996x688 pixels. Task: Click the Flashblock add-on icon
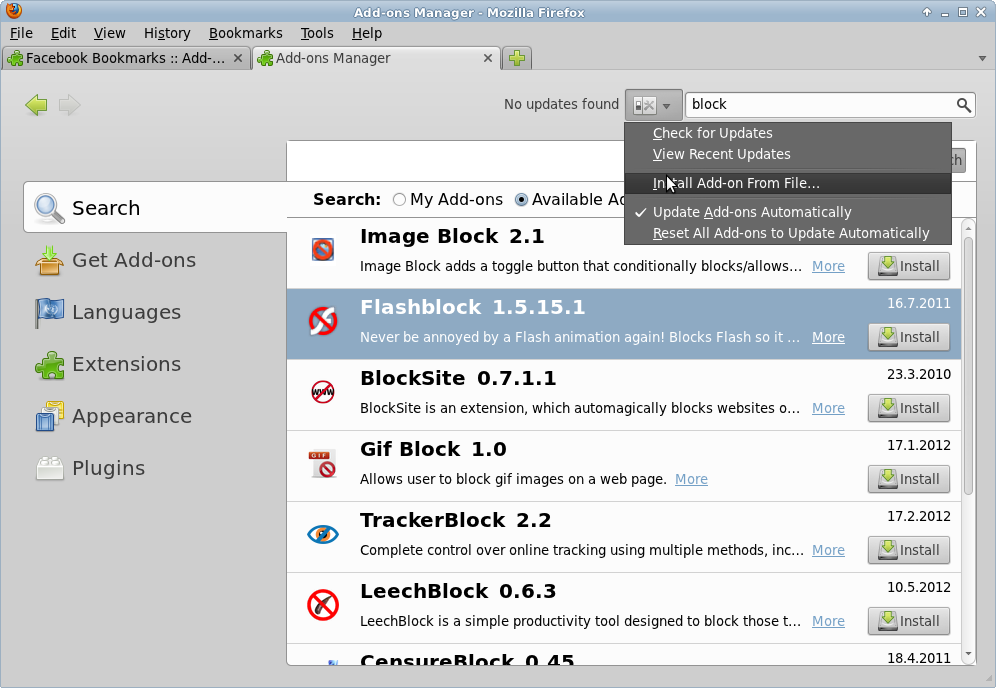323,321
